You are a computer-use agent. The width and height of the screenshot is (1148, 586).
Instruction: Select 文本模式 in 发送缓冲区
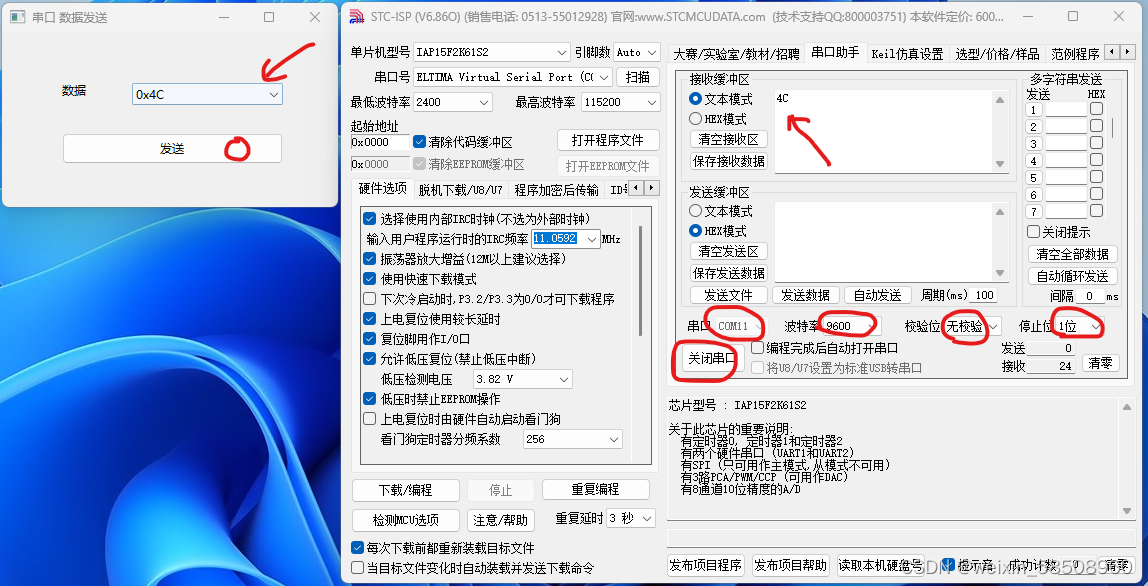pos(696,211)
